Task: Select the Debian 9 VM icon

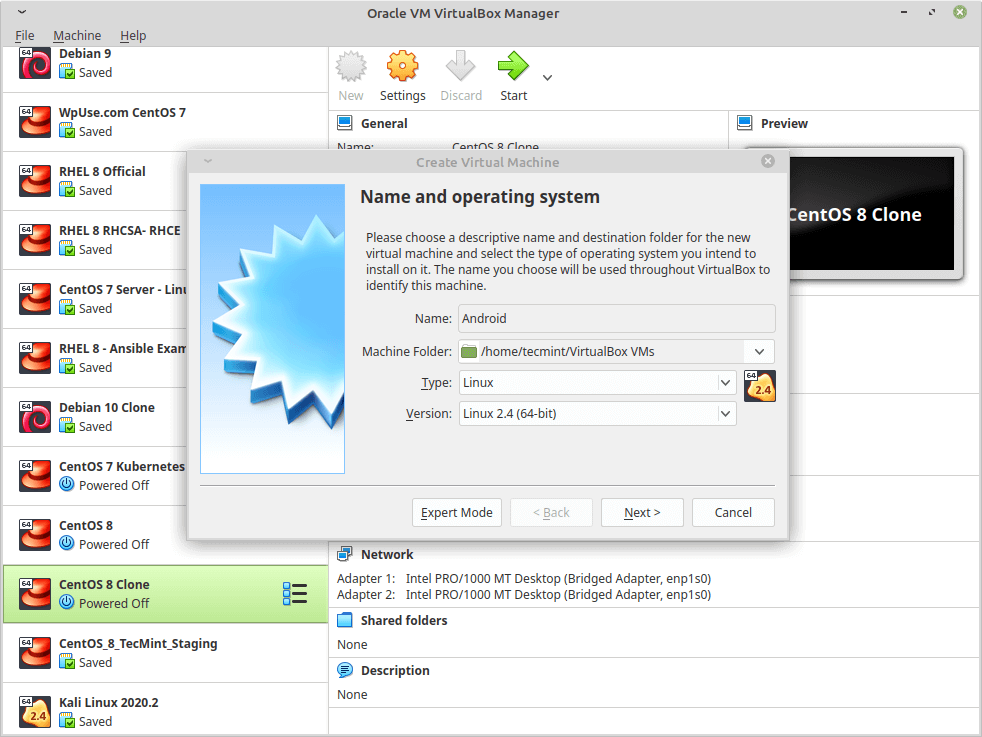Action: point(34,63)
